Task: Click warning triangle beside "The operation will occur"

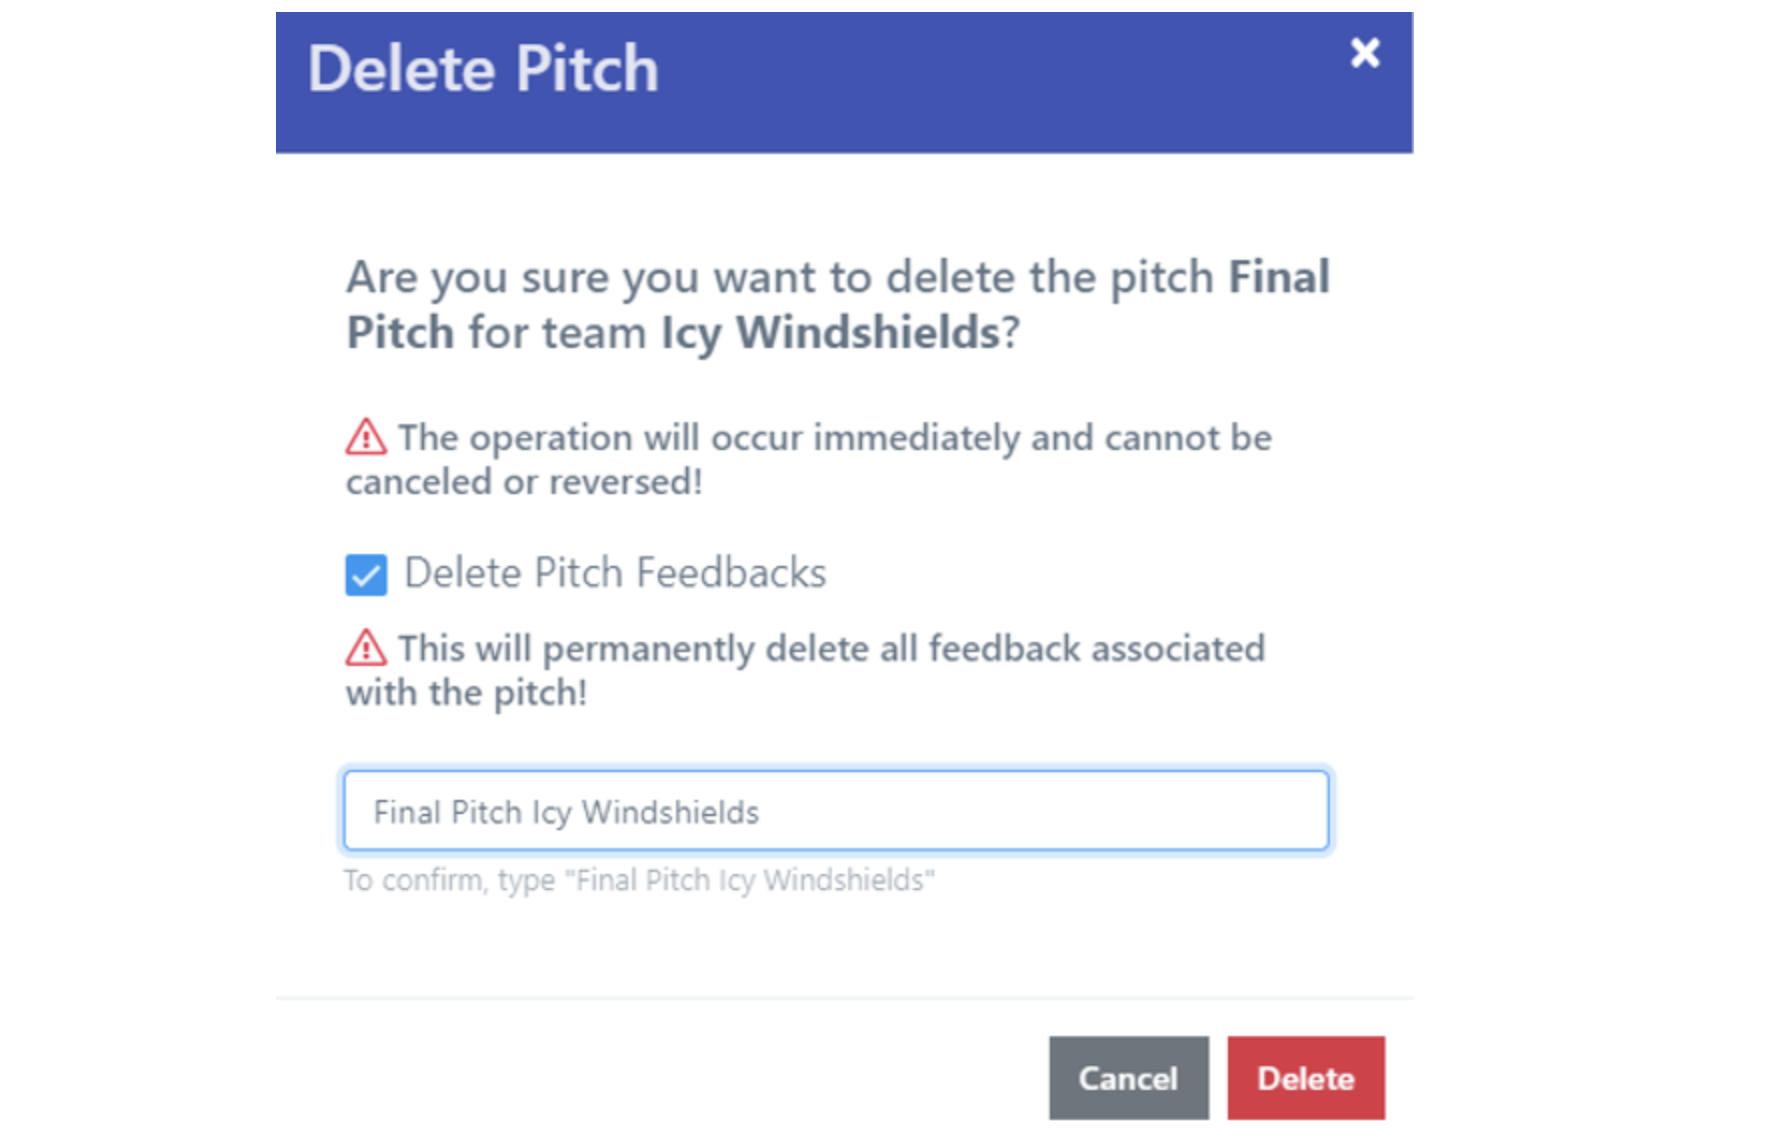Action: coord(366,437)
